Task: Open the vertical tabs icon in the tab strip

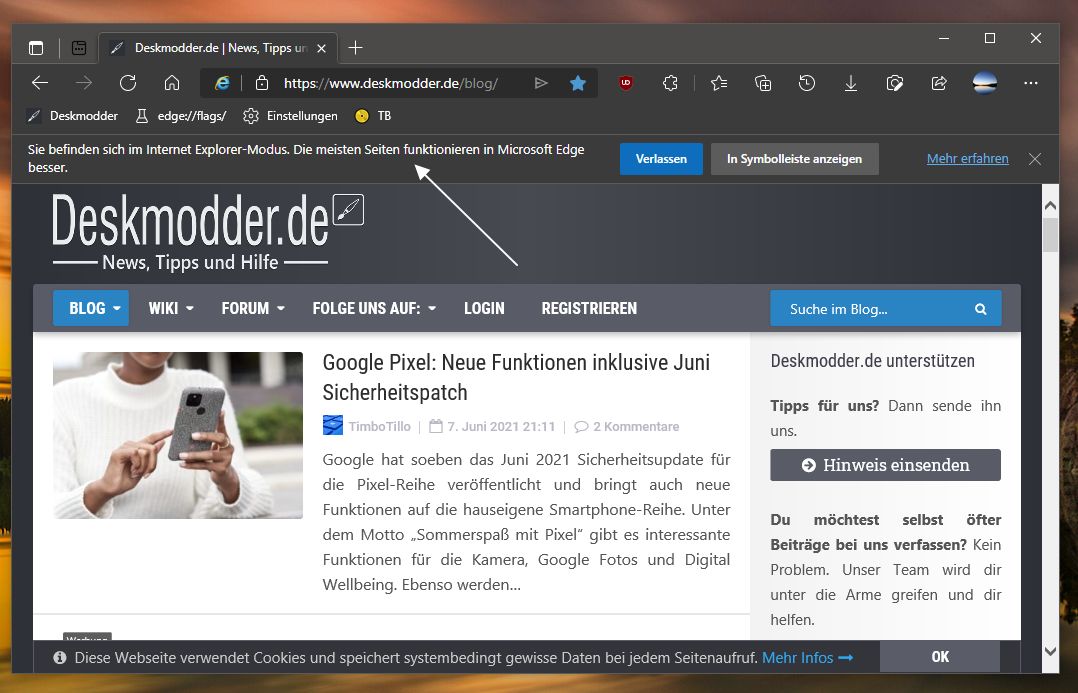Action: 36,47
